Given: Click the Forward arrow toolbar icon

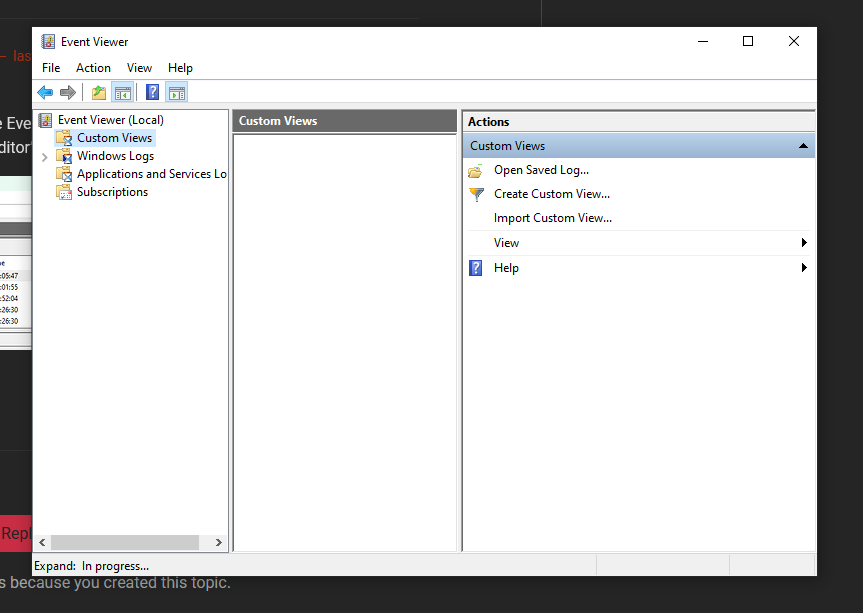Looking at the screenshot, I should (x=68, y=92).
